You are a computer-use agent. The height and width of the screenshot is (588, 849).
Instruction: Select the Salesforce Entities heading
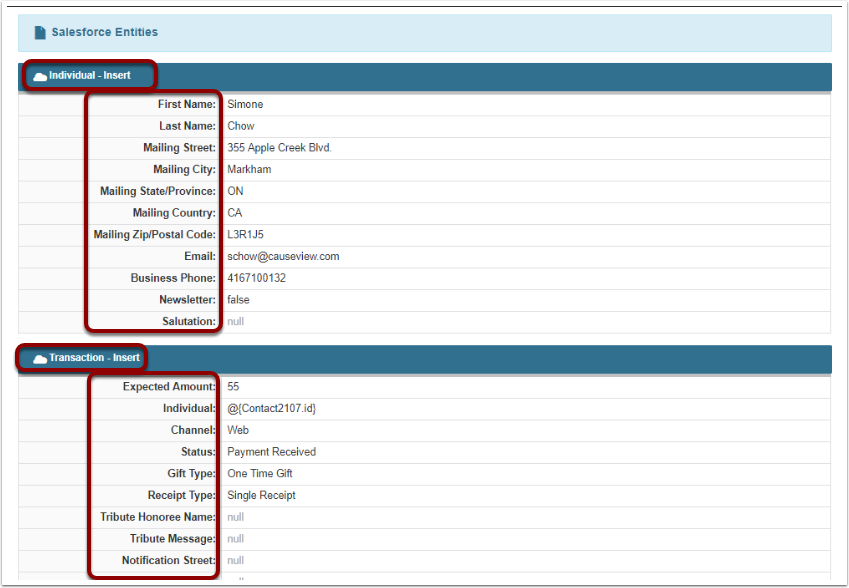click(105, 32)
